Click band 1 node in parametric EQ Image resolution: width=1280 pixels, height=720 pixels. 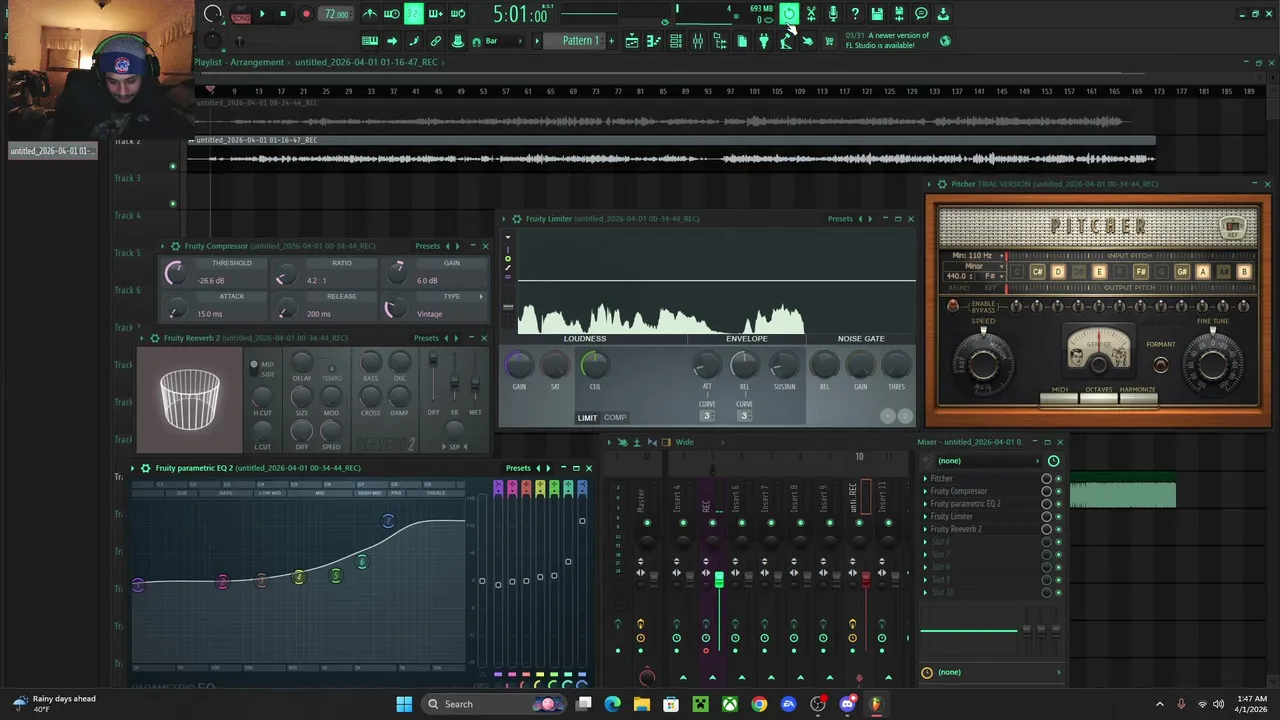point(138,585)
